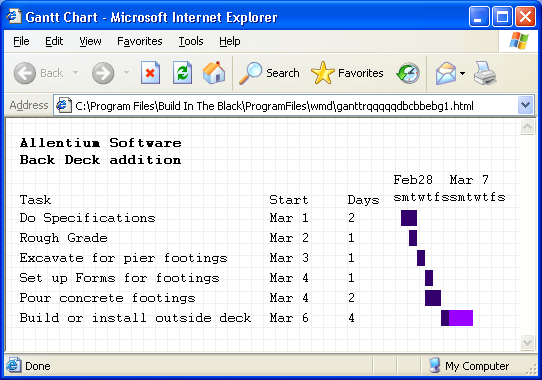The image size is (542, 380).
Task: Open the Search pane
Action: [x=269, y=73]
